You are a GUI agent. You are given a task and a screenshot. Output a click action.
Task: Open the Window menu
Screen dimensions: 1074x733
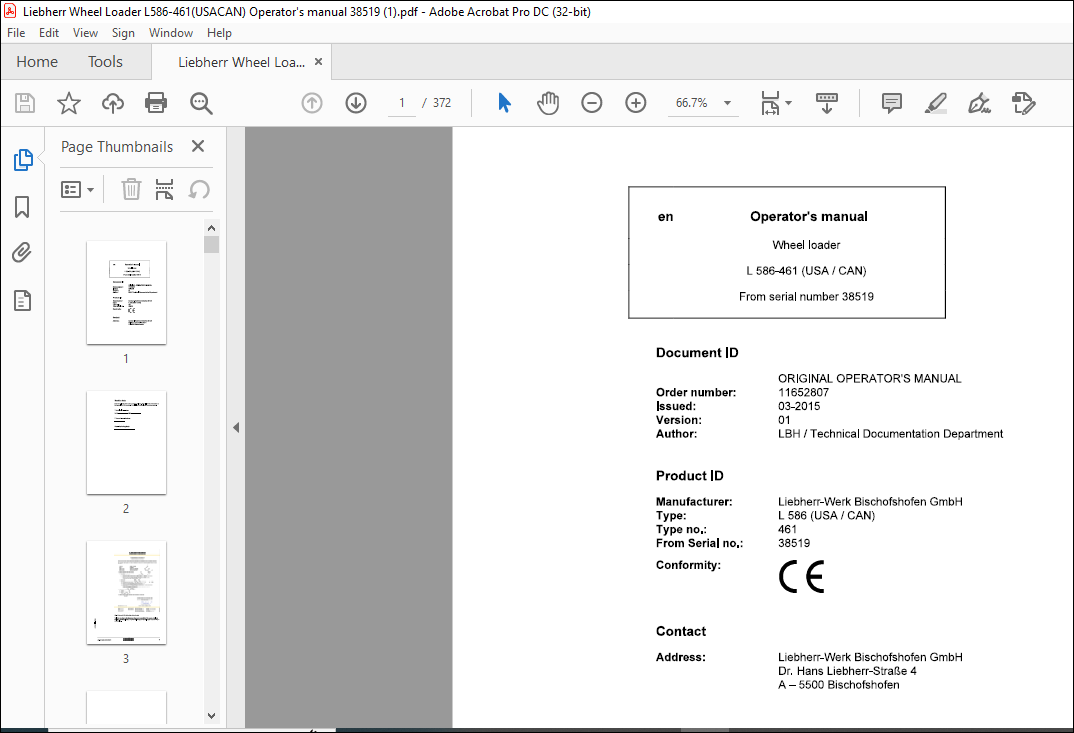tap(171, 33)
